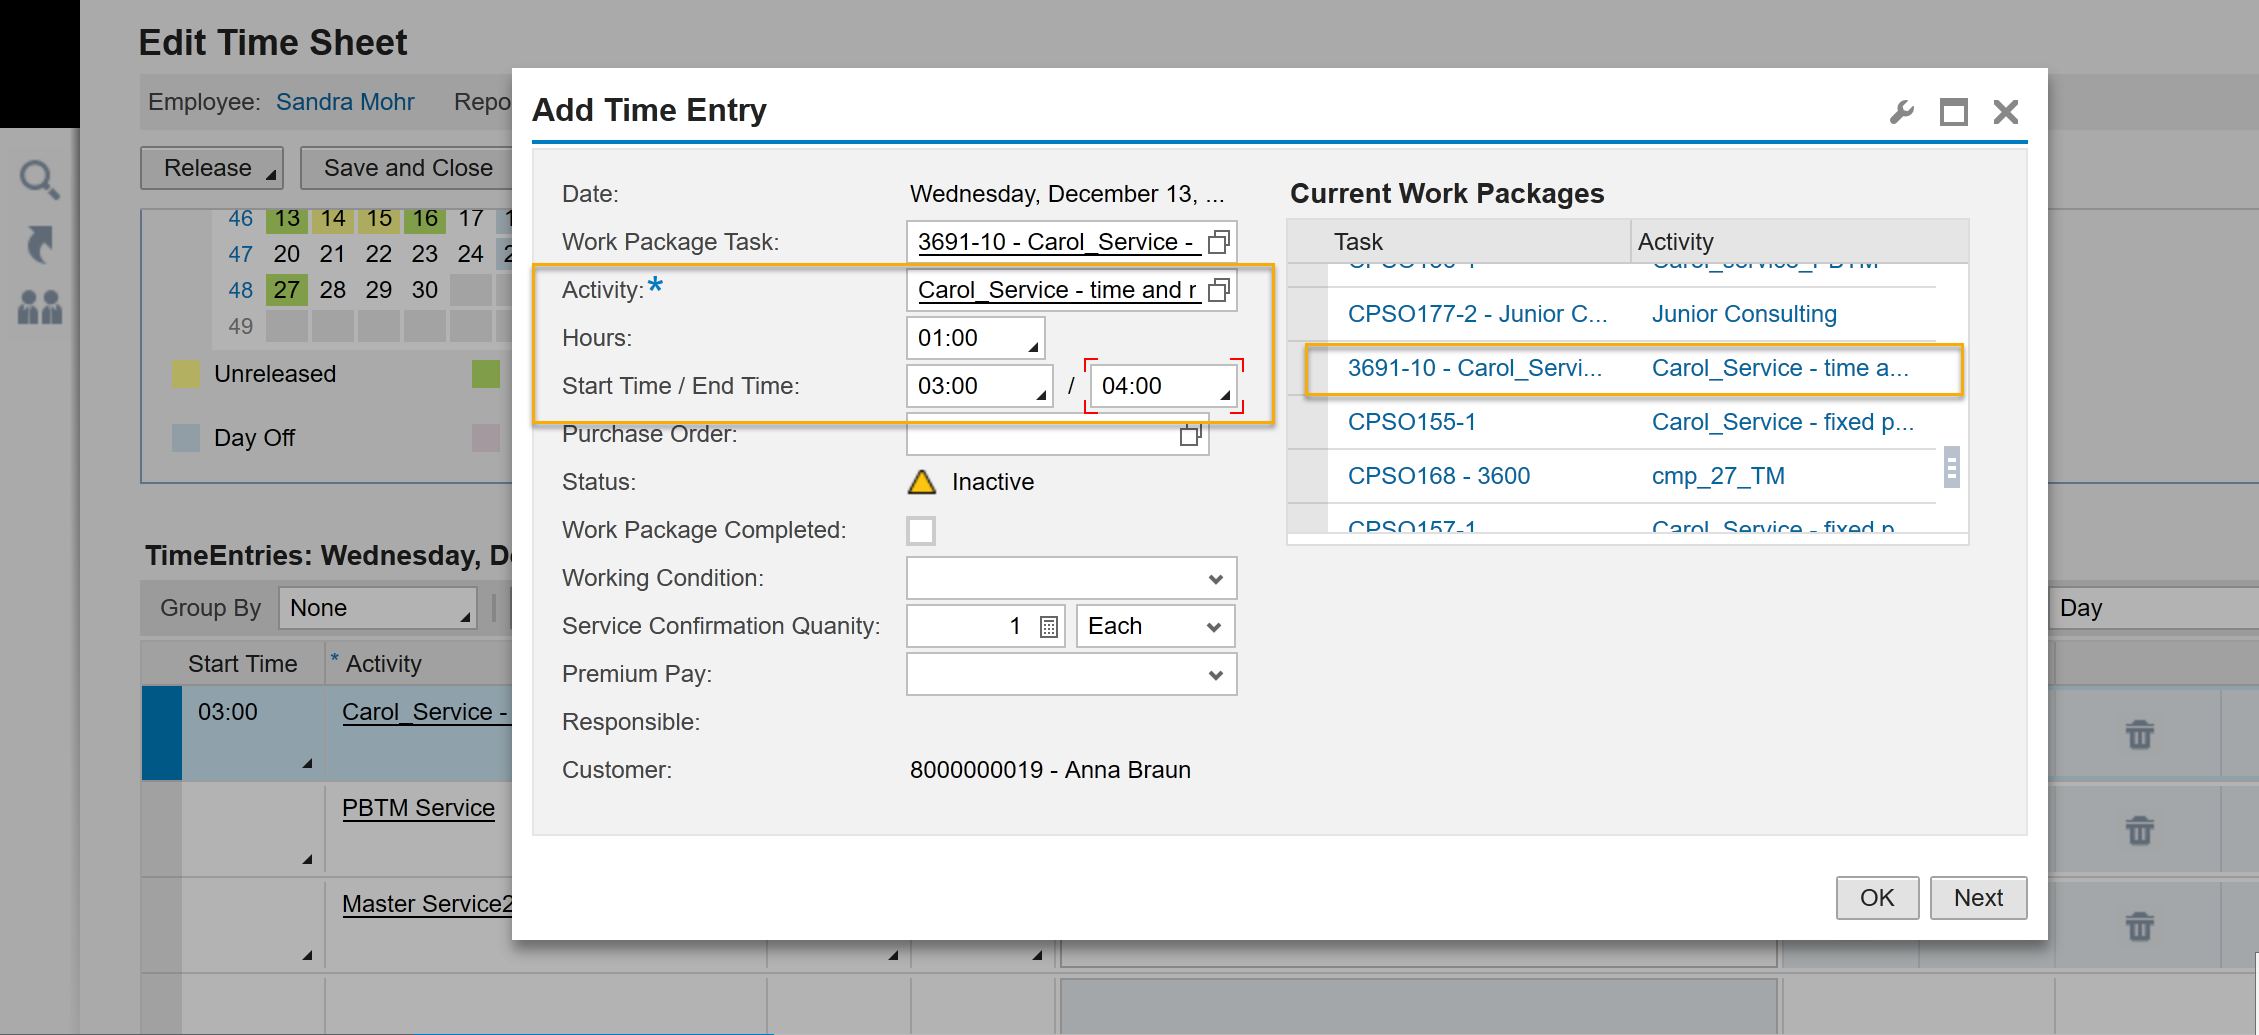Select calendar week 47
Image resolution: width=2259 pixels, height=1035 pixels.
click(x=240, y=254)
